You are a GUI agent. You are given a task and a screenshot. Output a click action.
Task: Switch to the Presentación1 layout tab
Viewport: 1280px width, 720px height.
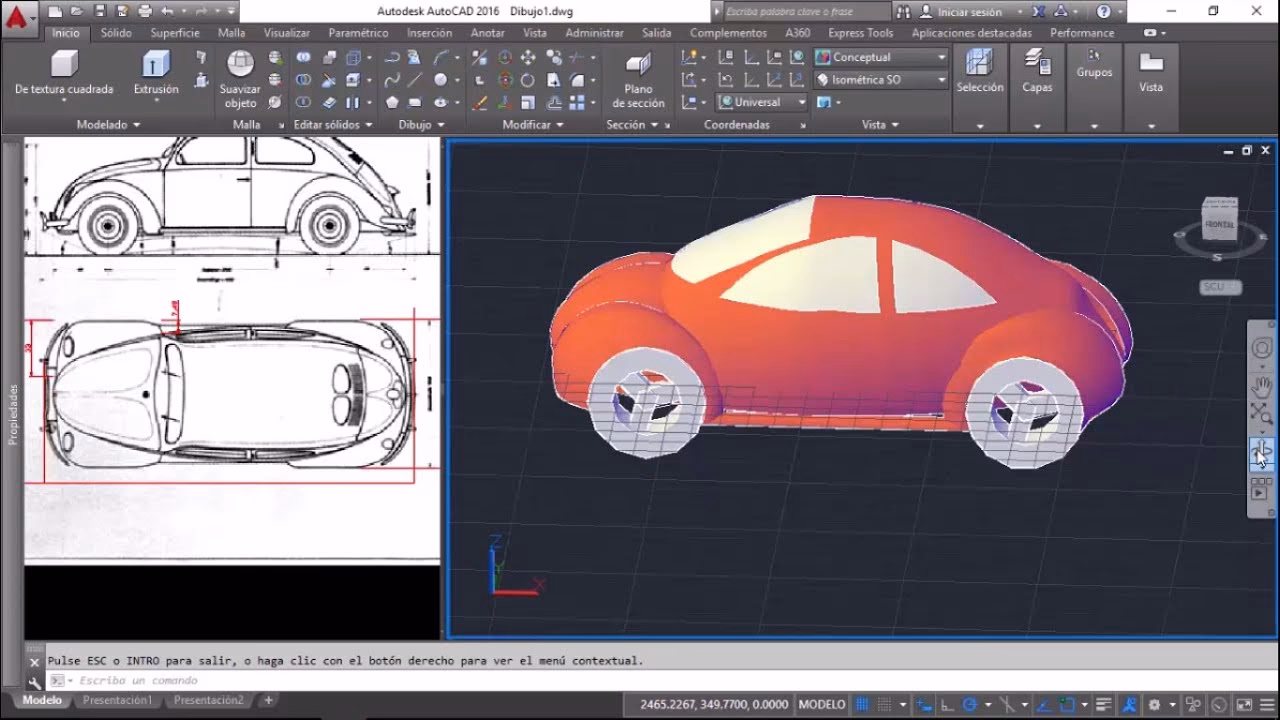coord(116,701)
